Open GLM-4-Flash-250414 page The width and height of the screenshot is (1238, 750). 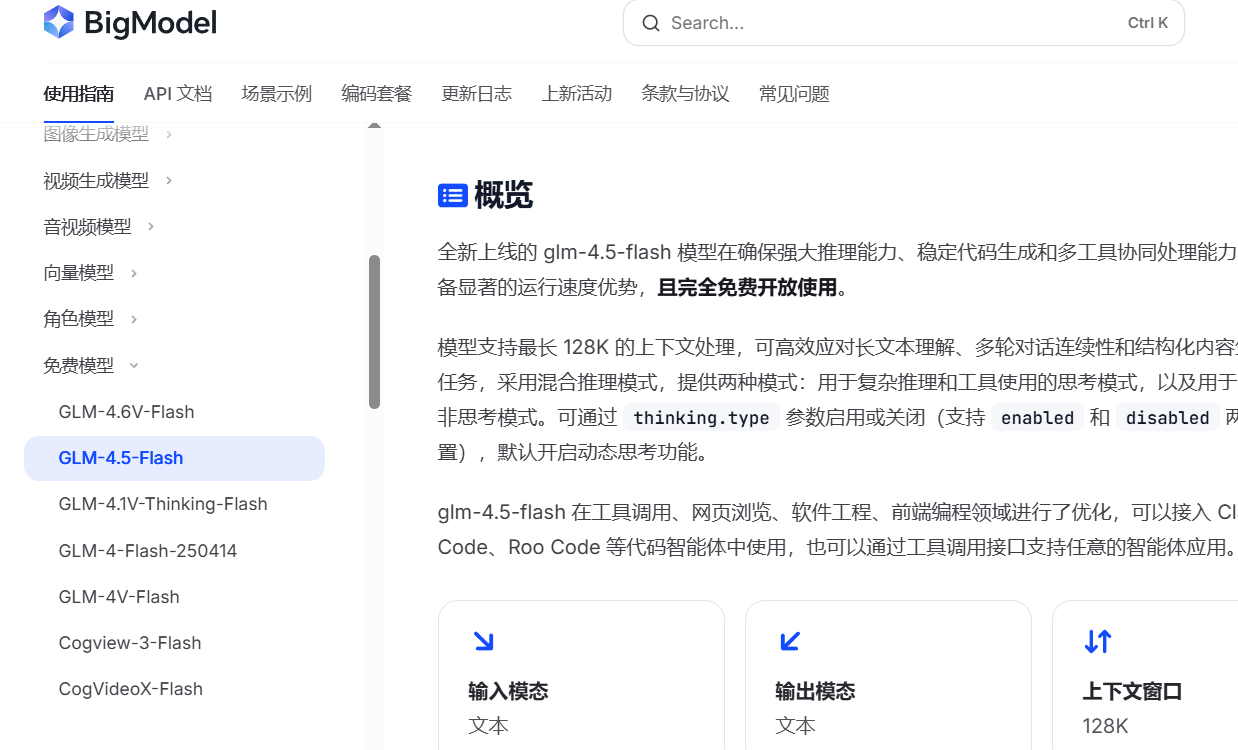click(x=174, y=551)
